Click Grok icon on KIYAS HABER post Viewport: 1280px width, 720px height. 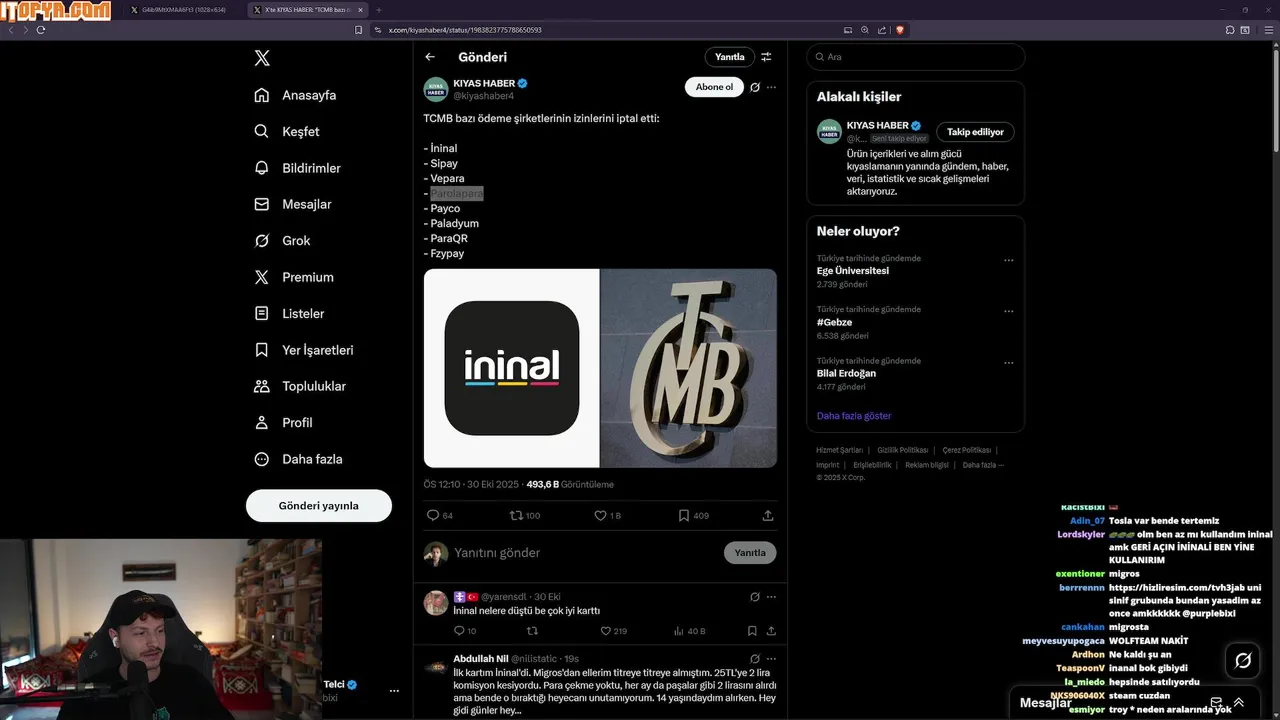(755, 87)
